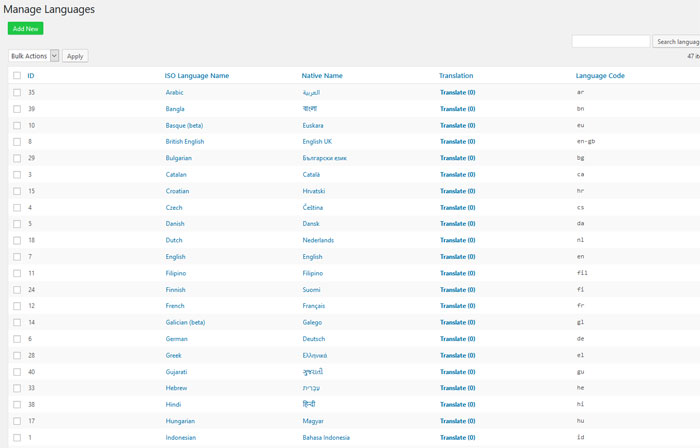Check the Bulgarian row checkbox

(x=17, y=158)
